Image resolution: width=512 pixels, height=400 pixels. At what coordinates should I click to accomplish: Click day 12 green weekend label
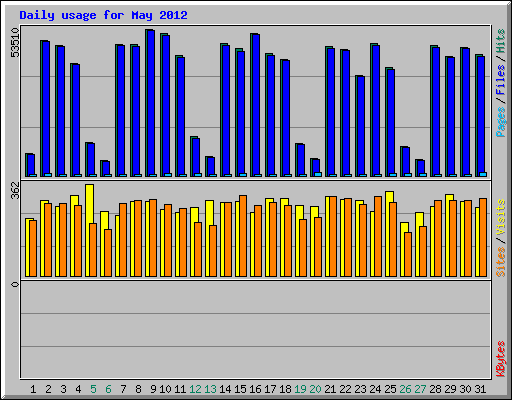tap(195, 389)
